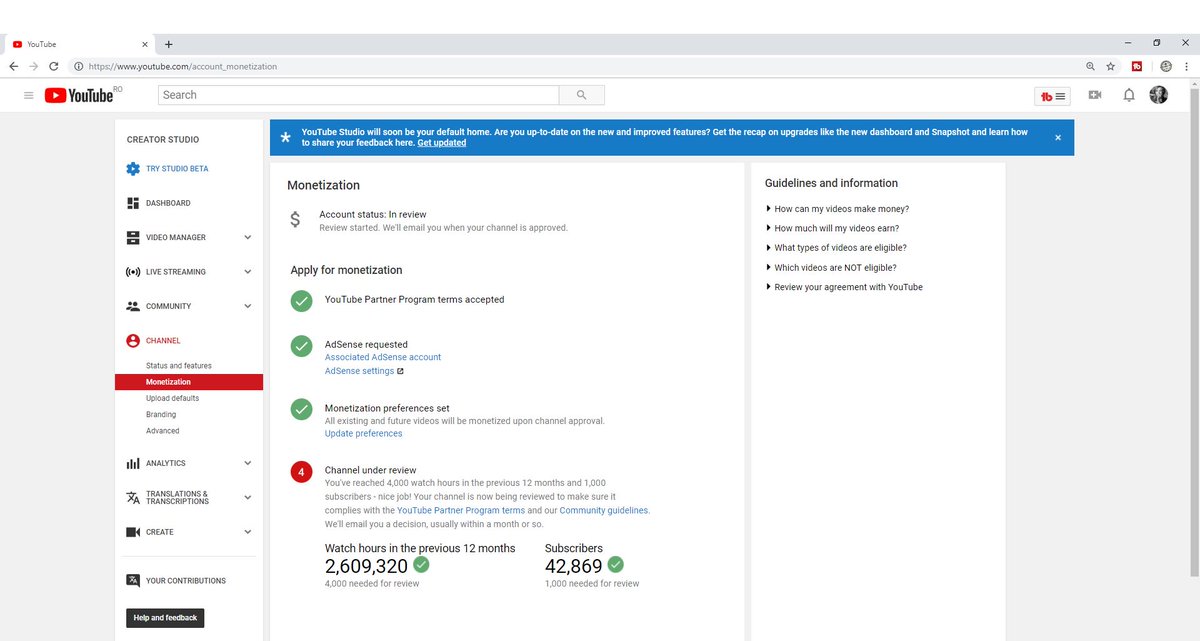Expand "Which videos are NOT eligible?"
This screenshot has height=641, width=1200.
(x=831, y=268)
